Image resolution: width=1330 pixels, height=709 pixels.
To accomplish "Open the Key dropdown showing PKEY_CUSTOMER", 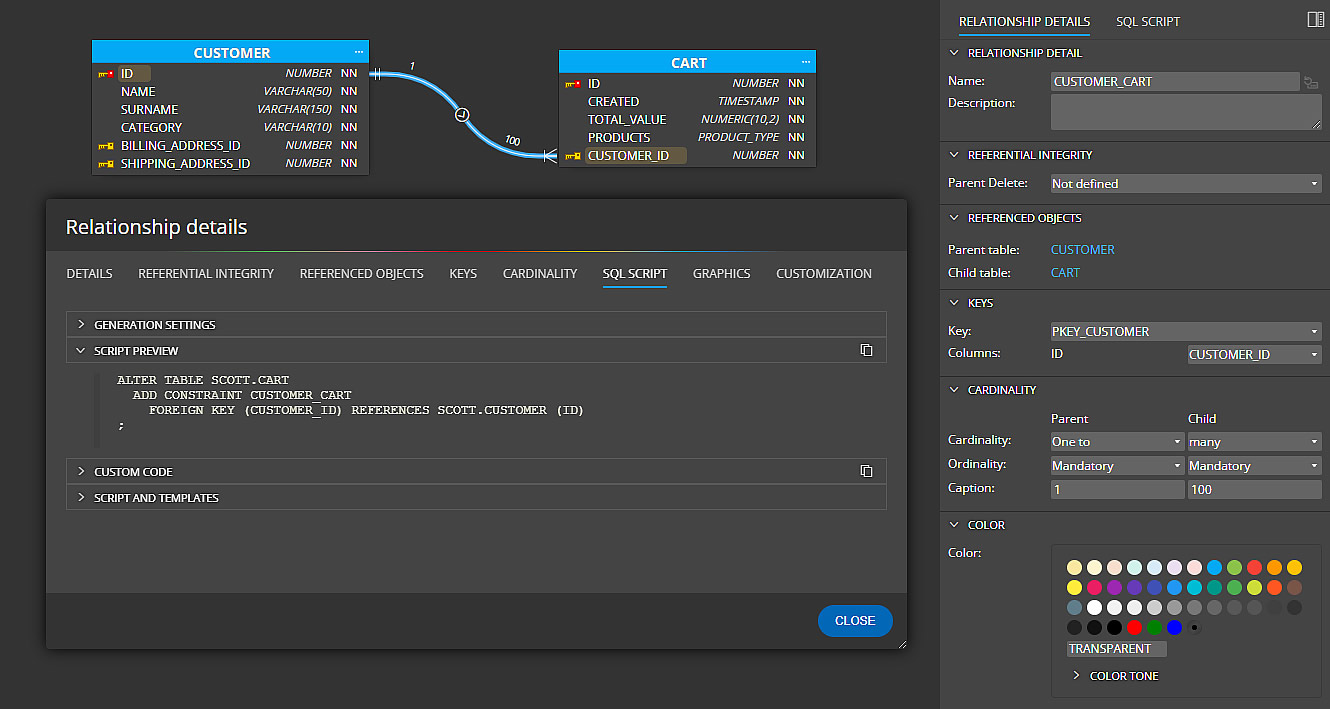I will click(1185, 332).
